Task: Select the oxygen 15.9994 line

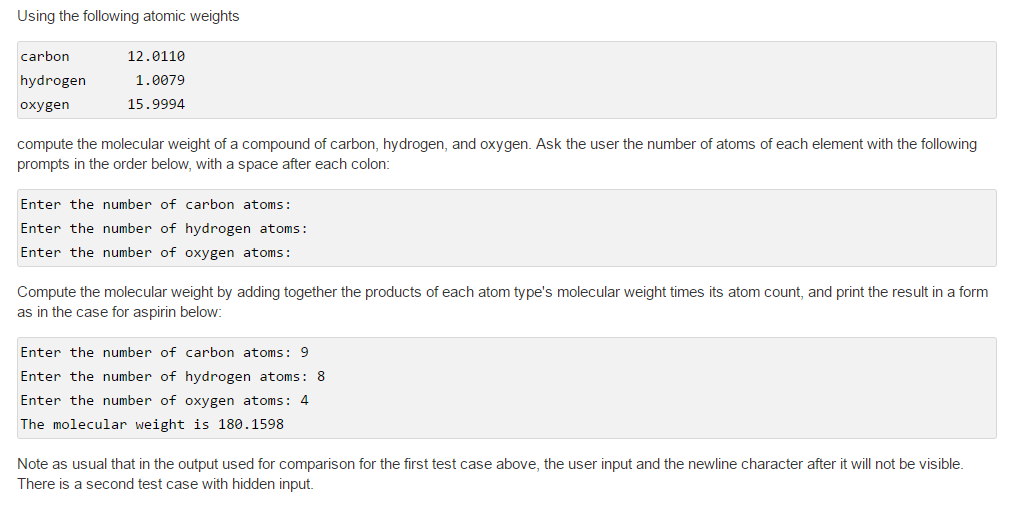Action: coord(102,104)
